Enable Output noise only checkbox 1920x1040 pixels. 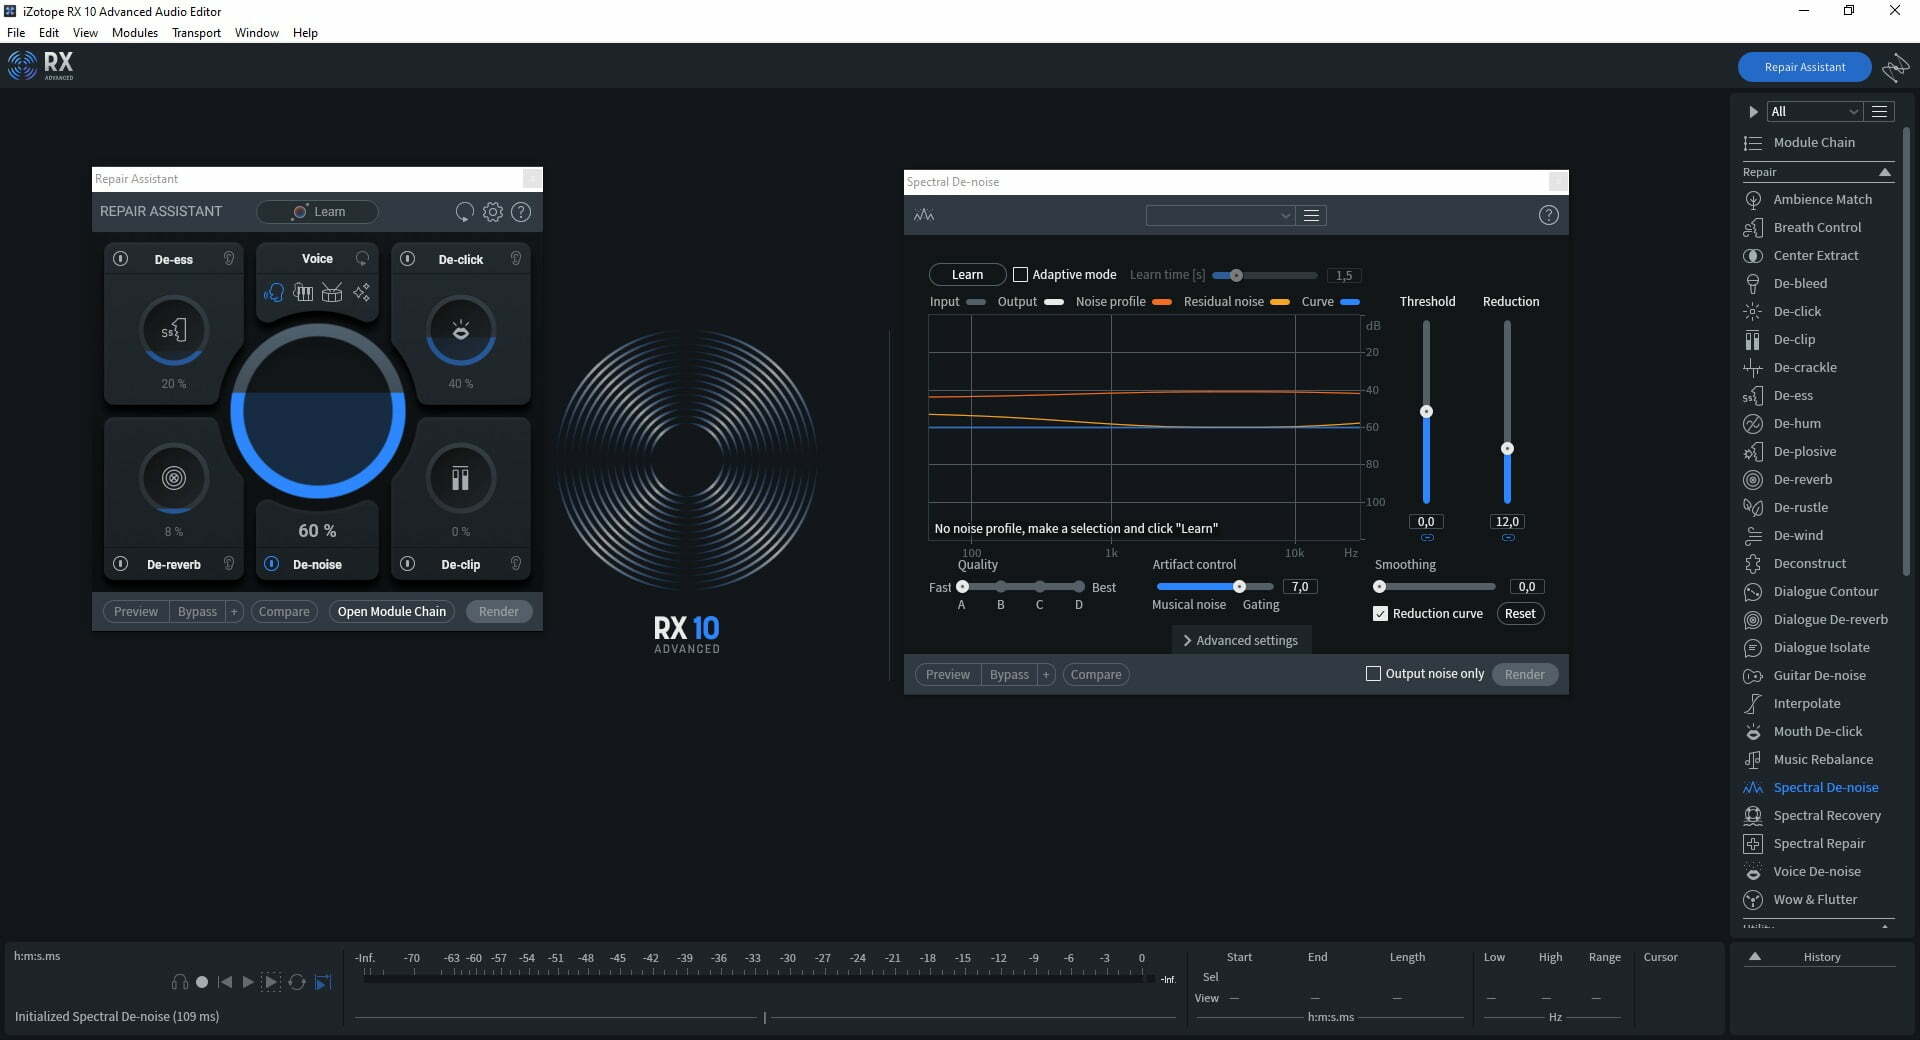pos(1373,674)
